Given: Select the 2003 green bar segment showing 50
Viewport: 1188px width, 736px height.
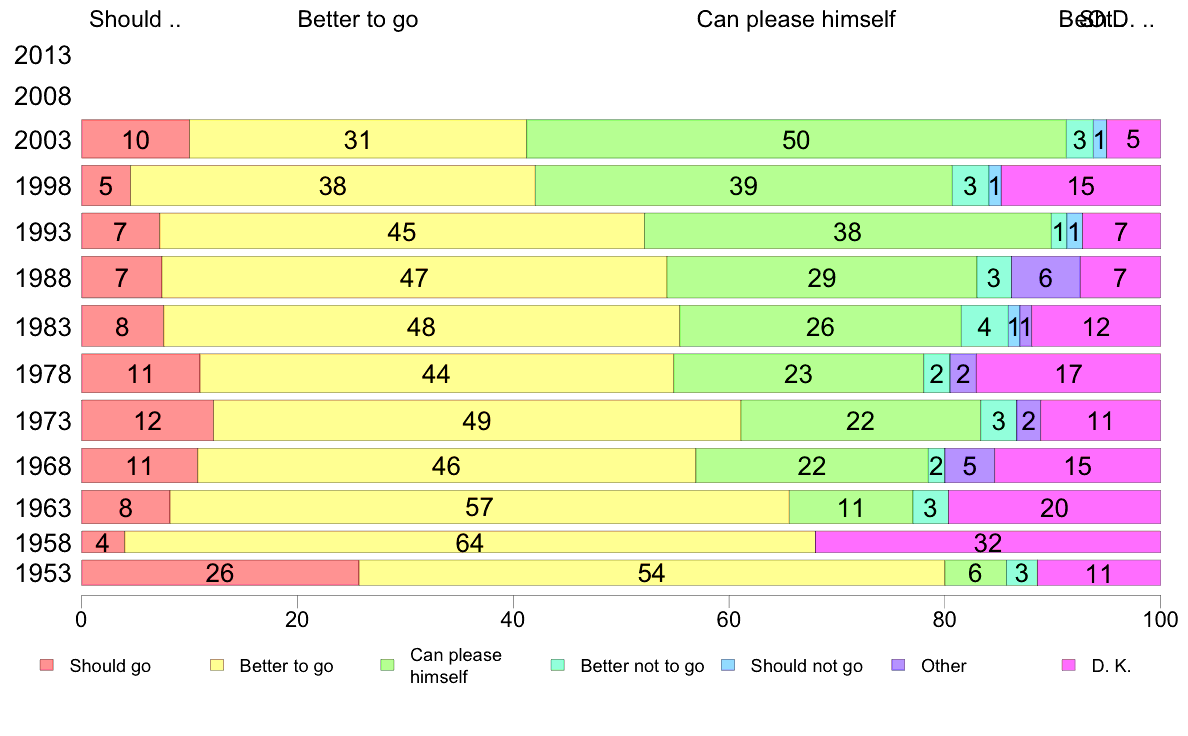Looking at the screenshot, I should (x=796, y=139).
